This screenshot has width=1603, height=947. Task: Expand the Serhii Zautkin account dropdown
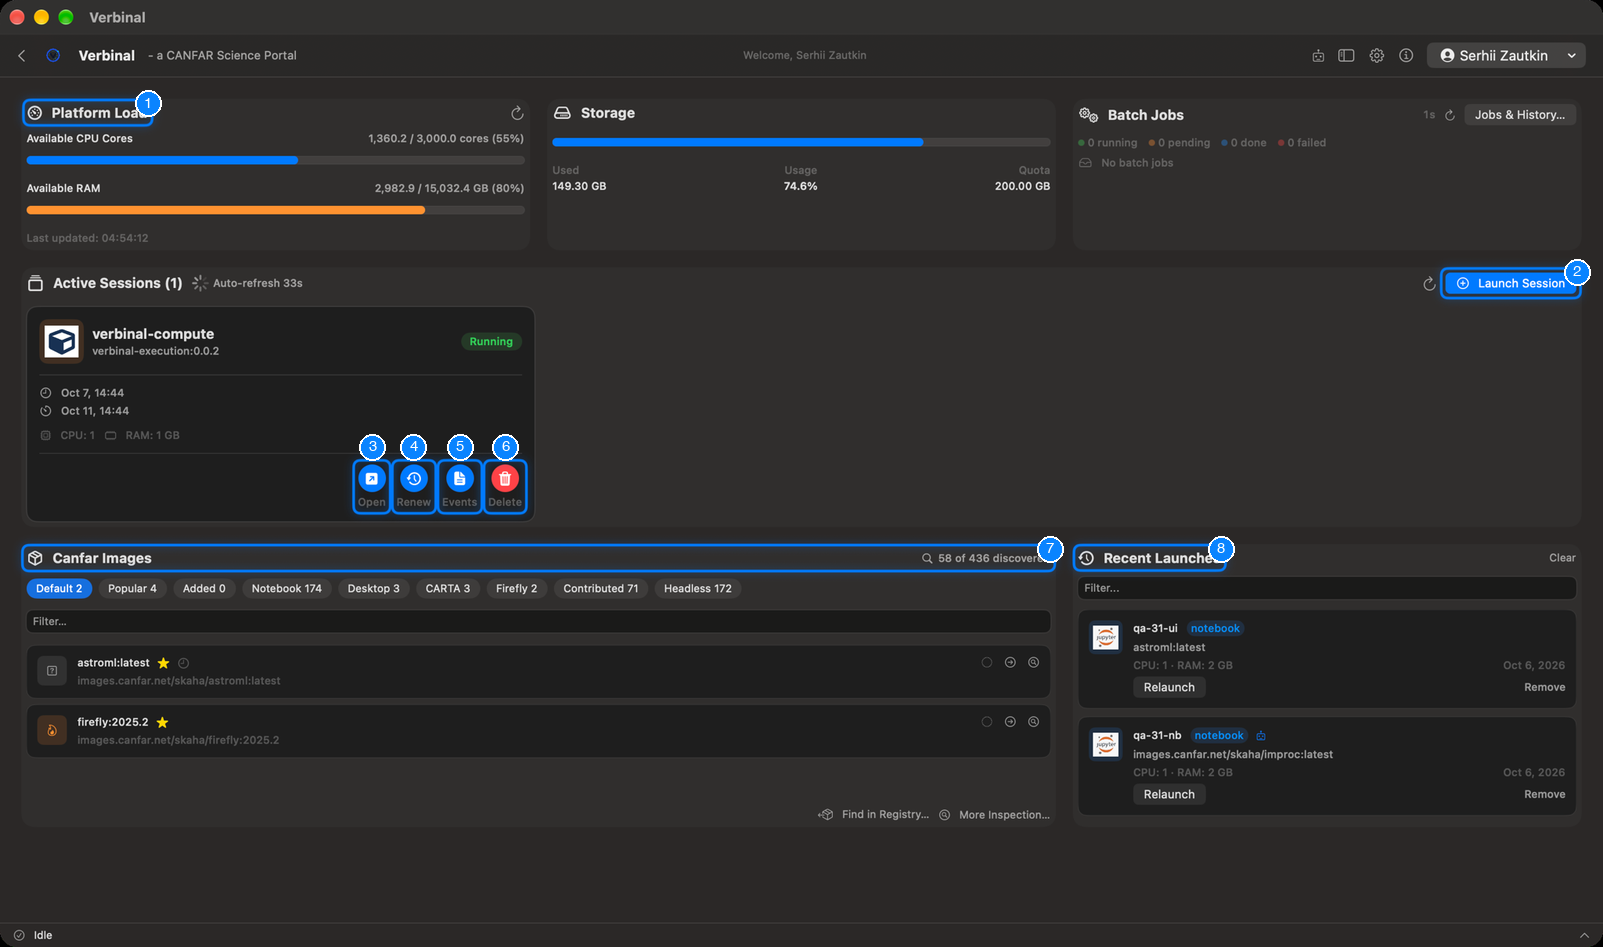(1507, 56)
